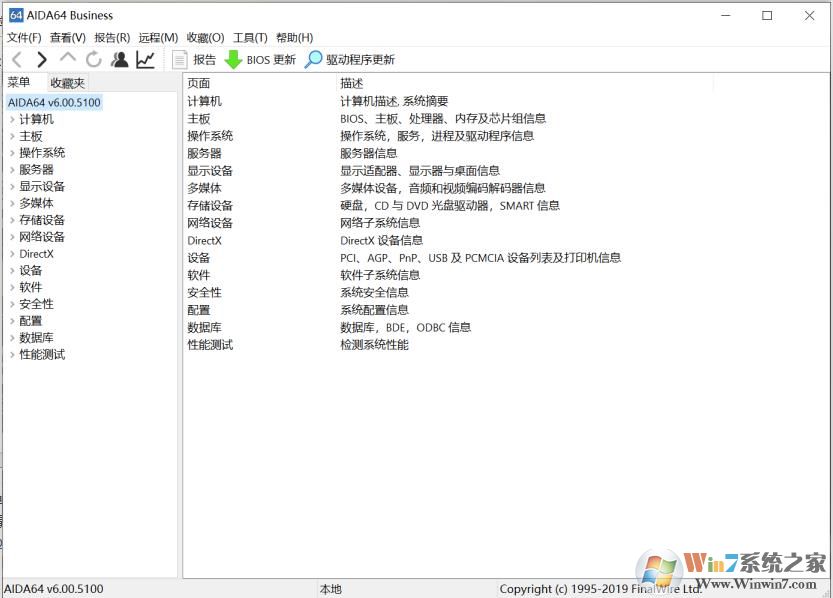Screen dimensions: 833x598
Task: Expand the 计算机 tree node
Action: 12,119
